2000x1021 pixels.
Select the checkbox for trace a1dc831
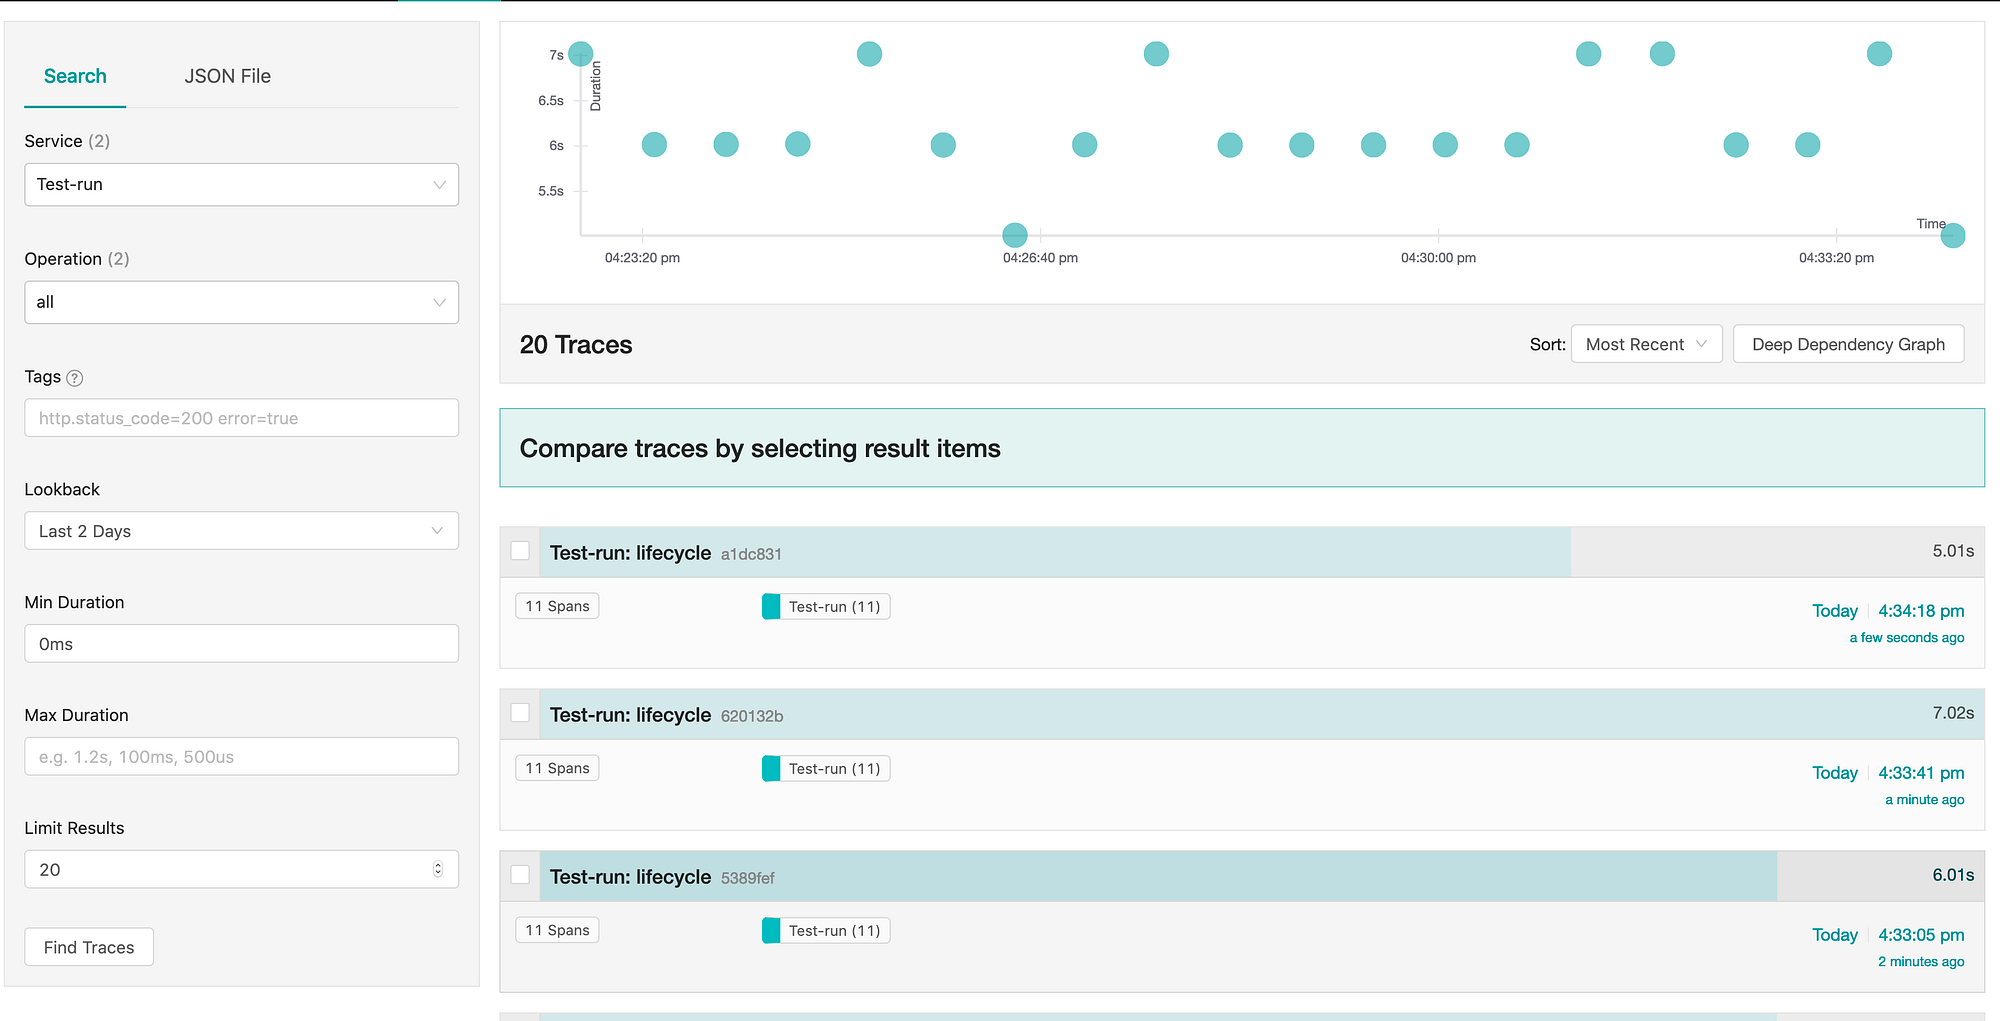tap(520, 550)
